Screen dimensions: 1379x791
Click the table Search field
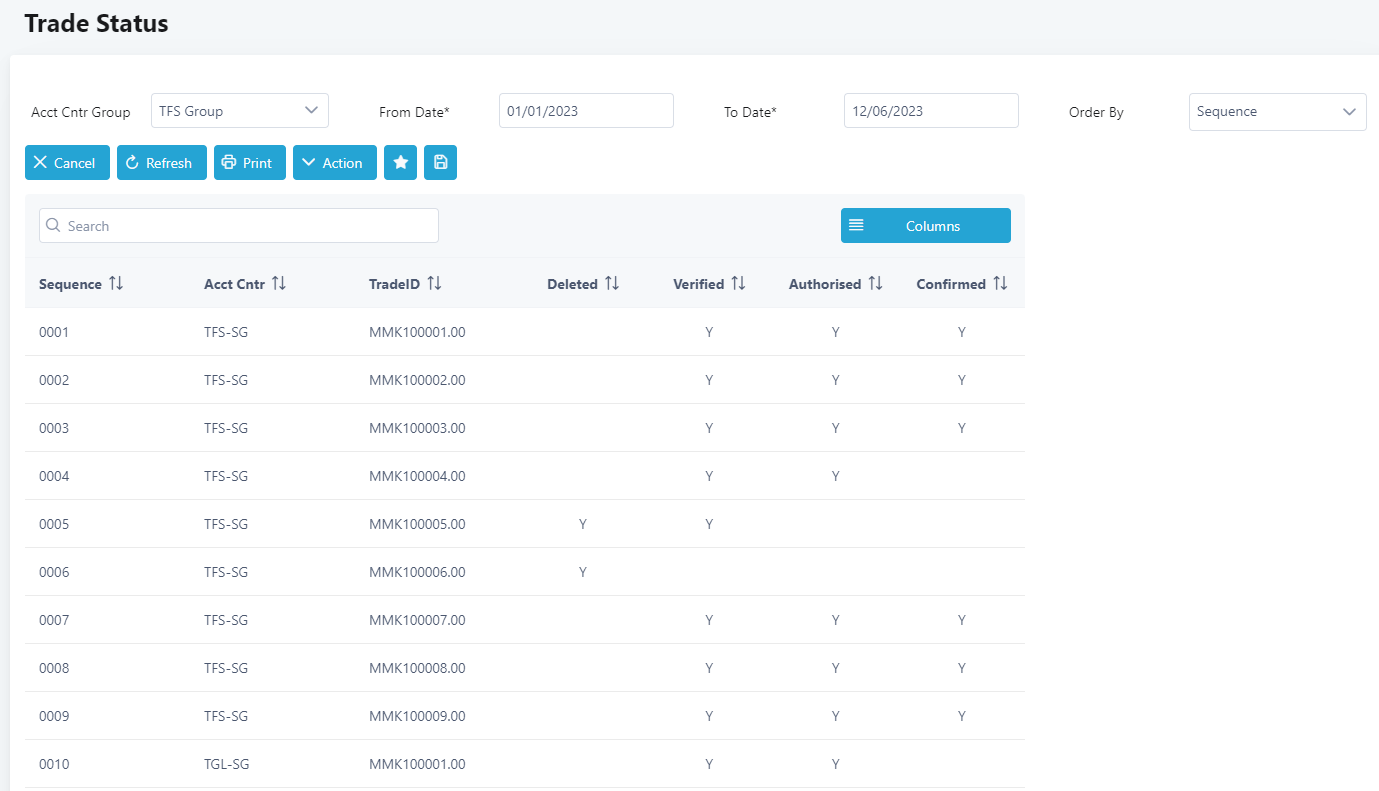(x=239, y=226)
